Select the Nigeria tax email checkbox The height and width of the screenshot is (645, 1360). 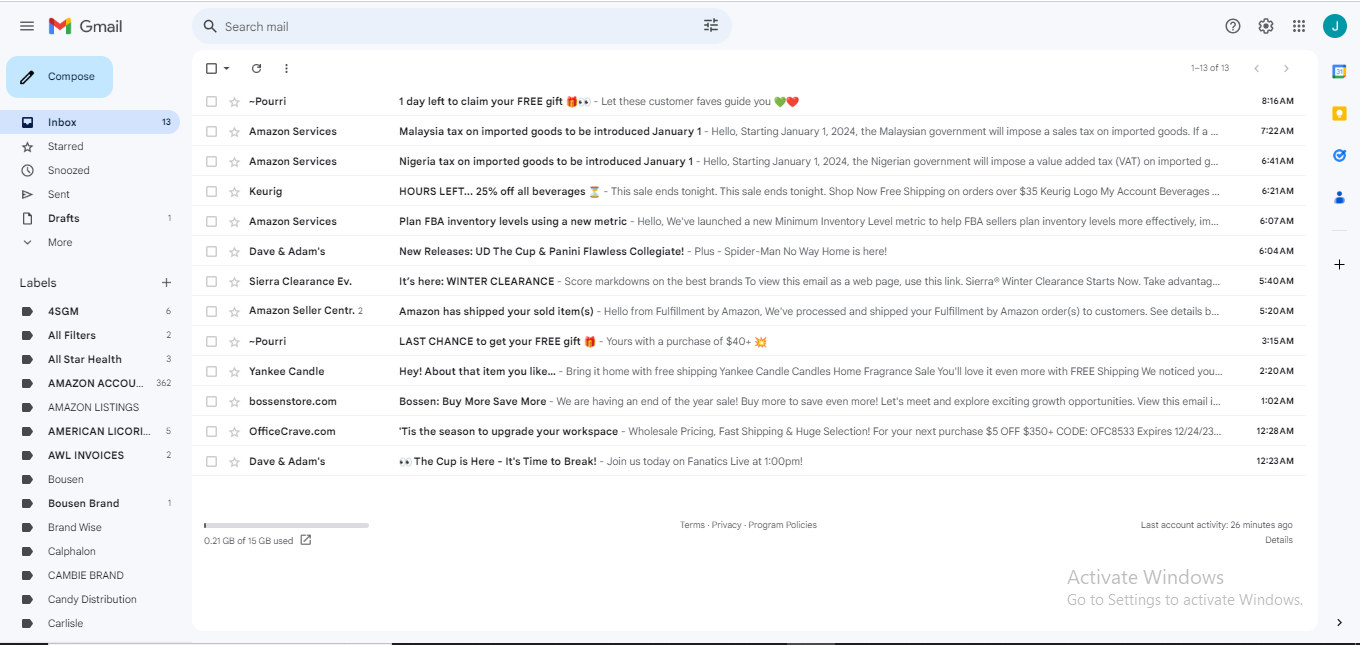pyautogui.click(x=211, y=161)
